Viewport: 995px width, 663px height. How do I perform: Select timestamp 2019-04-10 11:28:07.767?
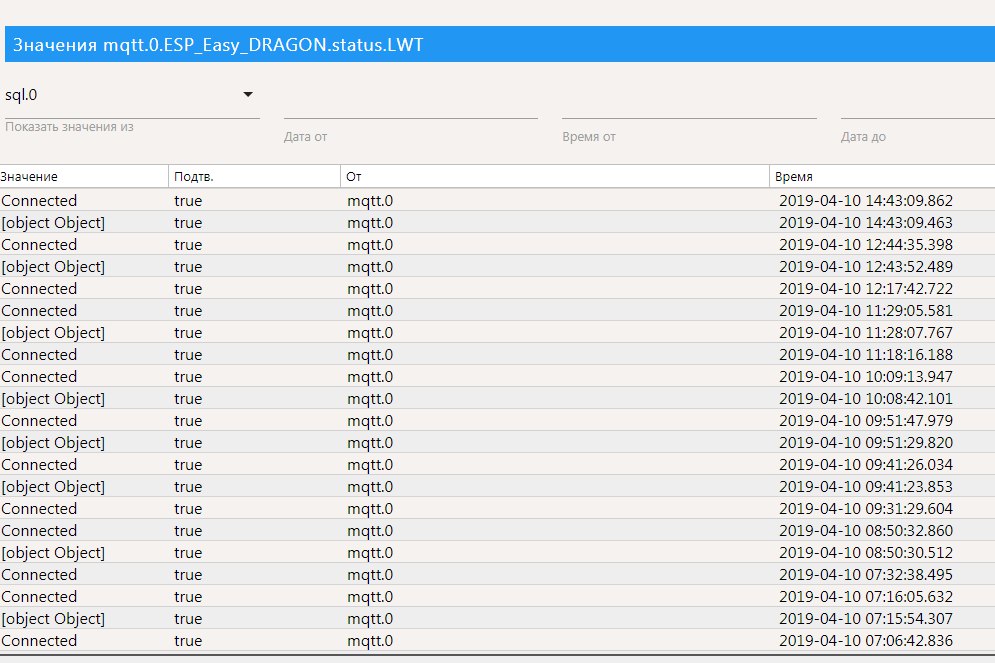[866, 332]
